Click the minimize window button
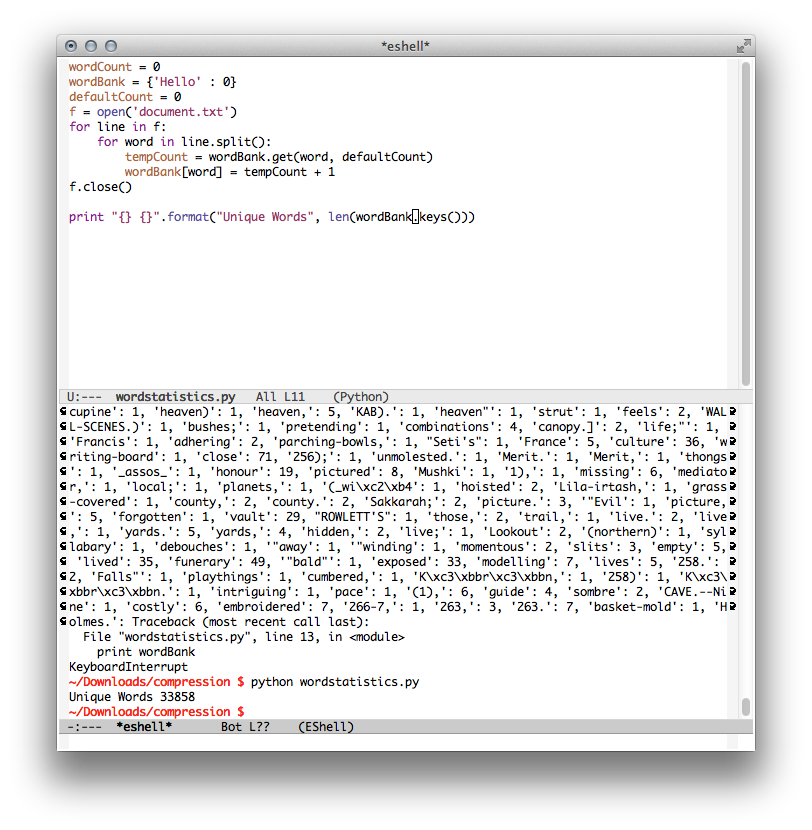Viewport: 812px width, 830px height. point(91,46)
